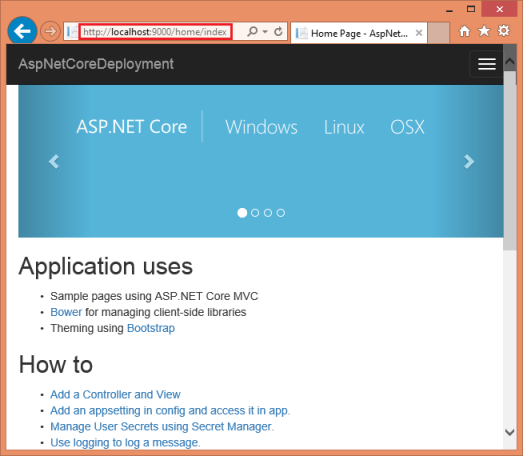Switch to the Home Page - AspNet tab
The width and height of the screenshot is (523, 456).
pos(359,33)
